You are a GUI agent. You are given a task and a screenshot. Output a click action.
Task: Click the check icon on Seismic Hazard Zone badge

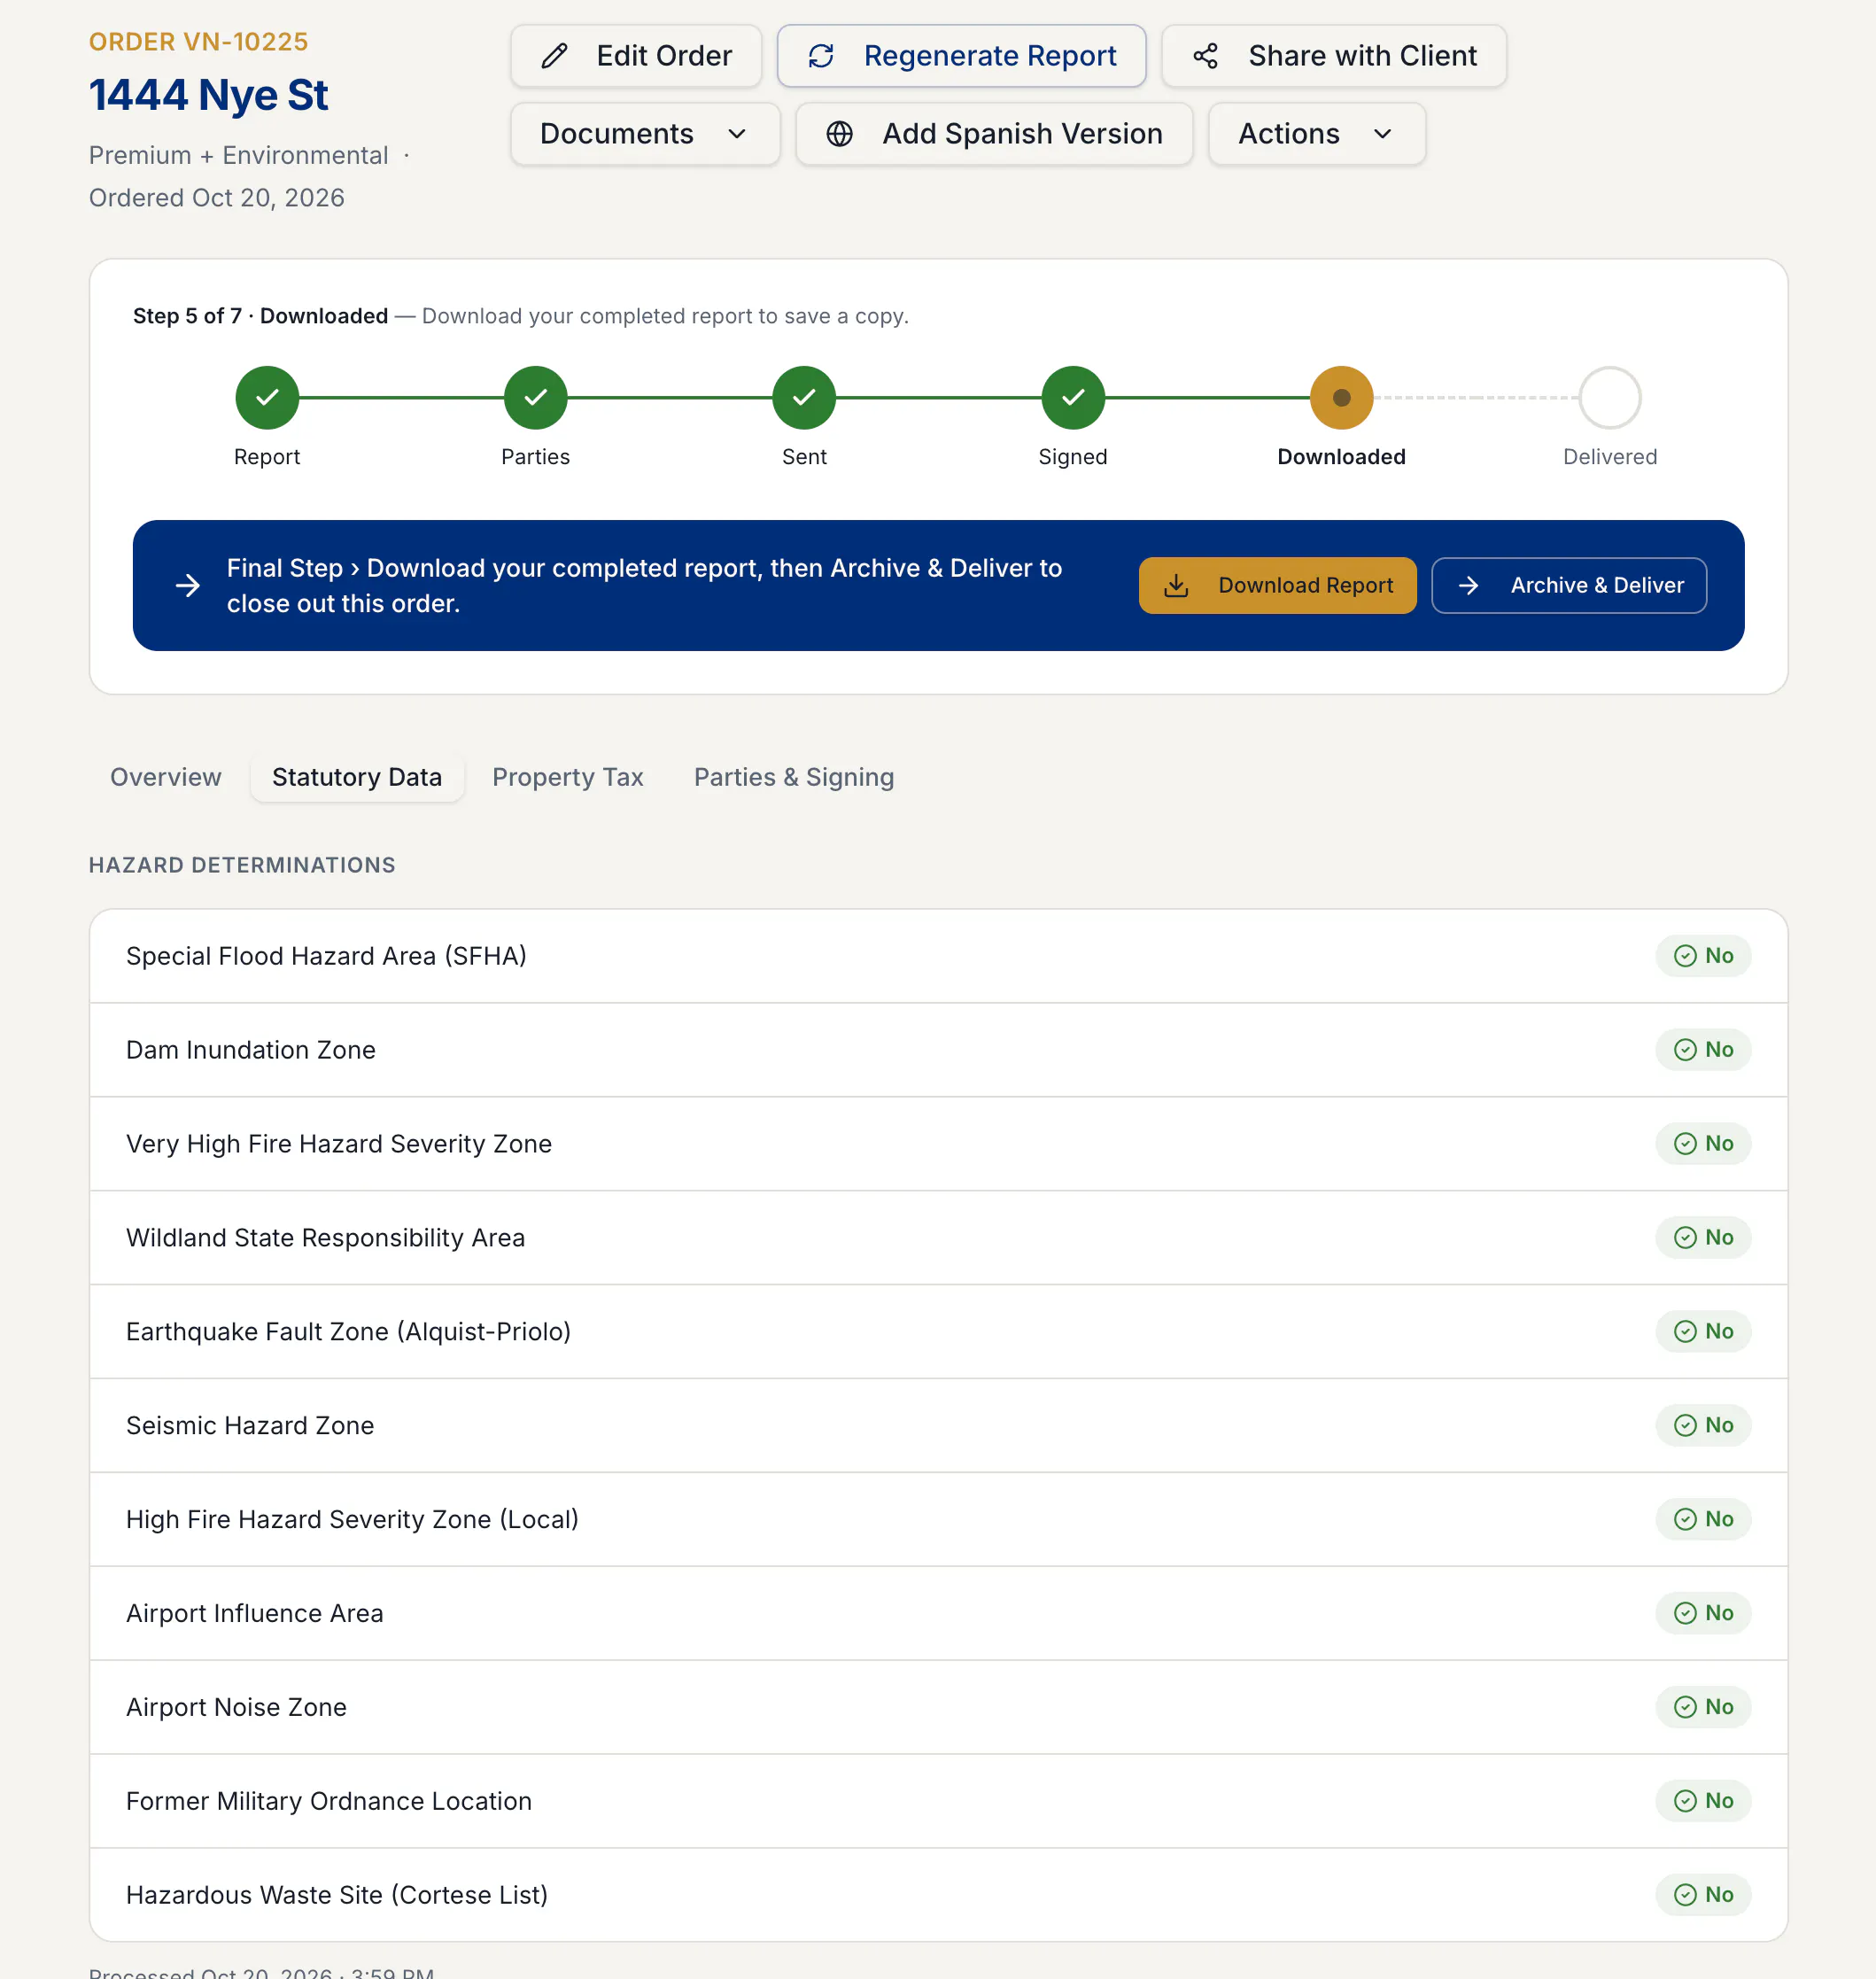coord(1685,1425)
